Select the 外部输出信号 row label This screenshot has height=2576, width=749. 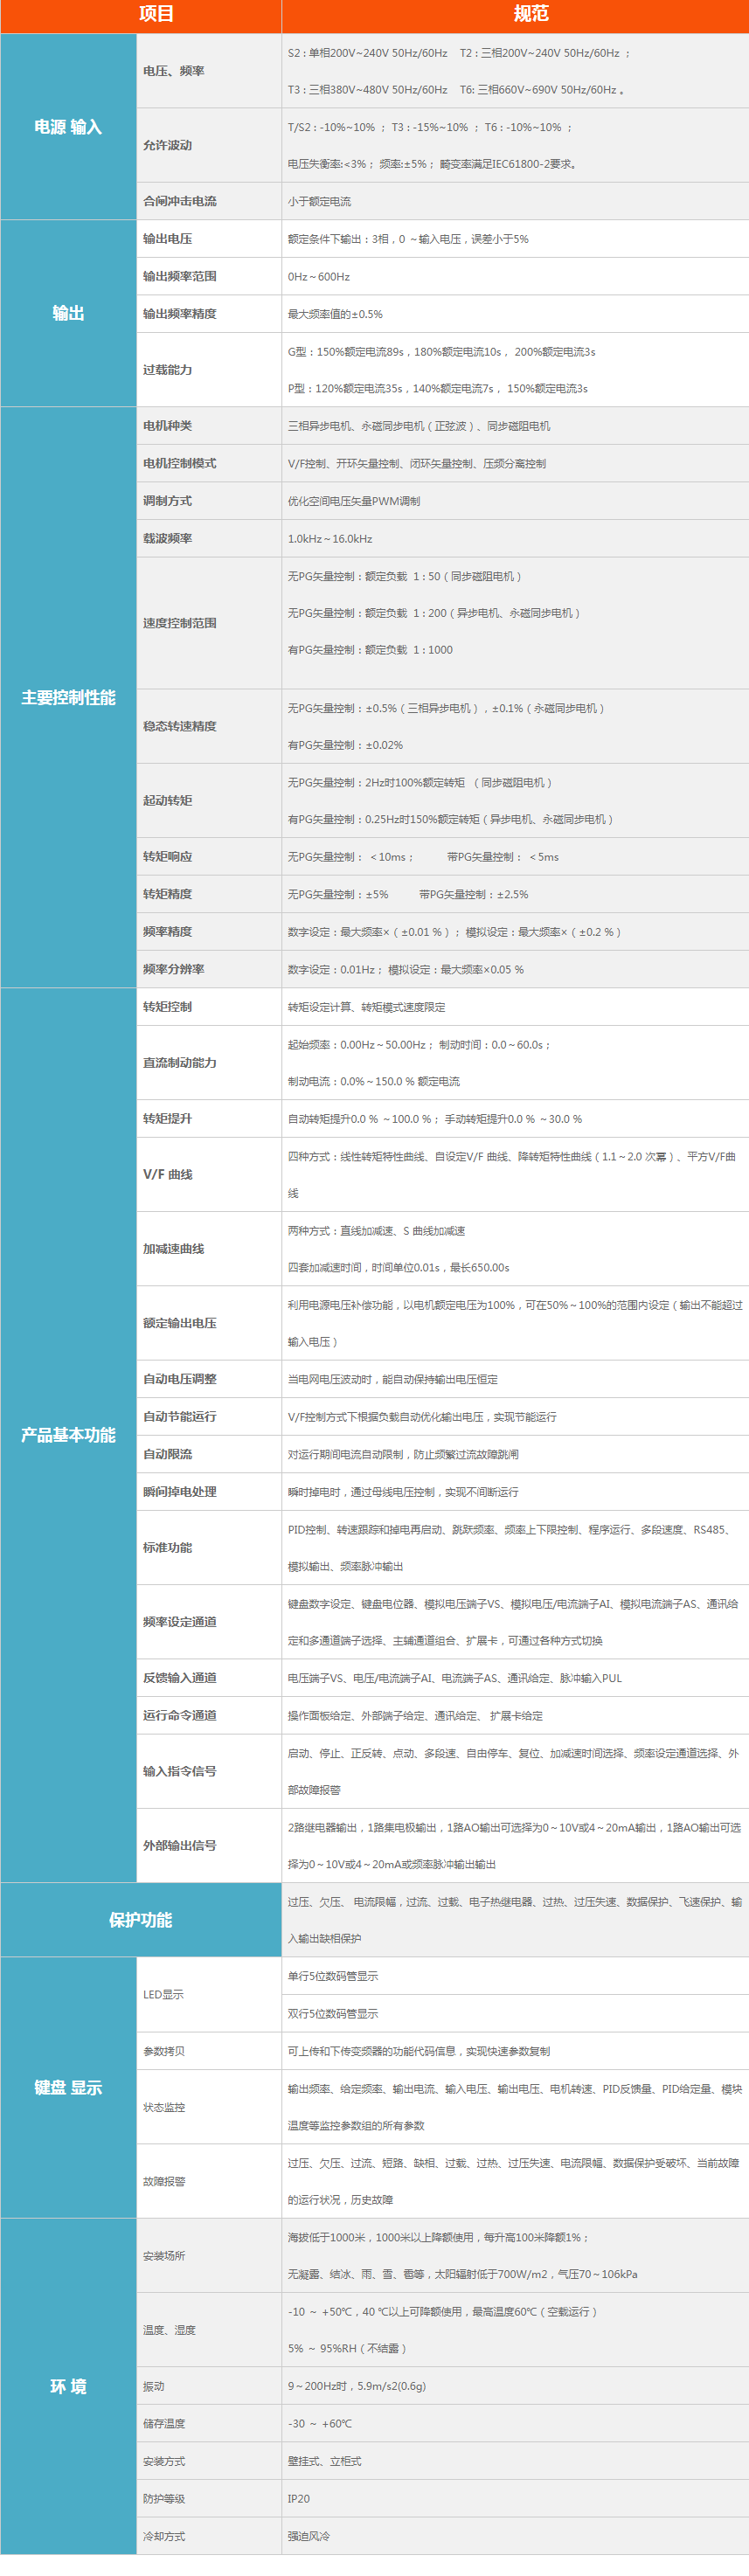[179, 1845]
